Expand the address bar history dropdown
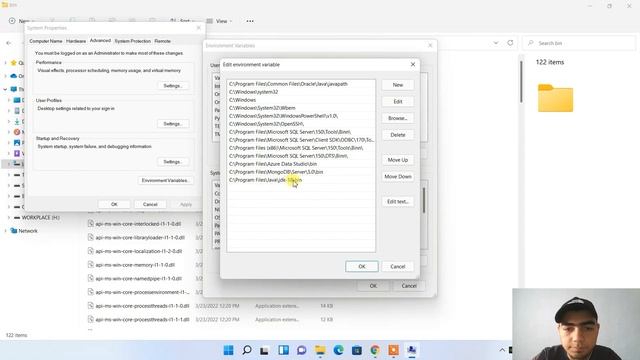 point(496,43)
